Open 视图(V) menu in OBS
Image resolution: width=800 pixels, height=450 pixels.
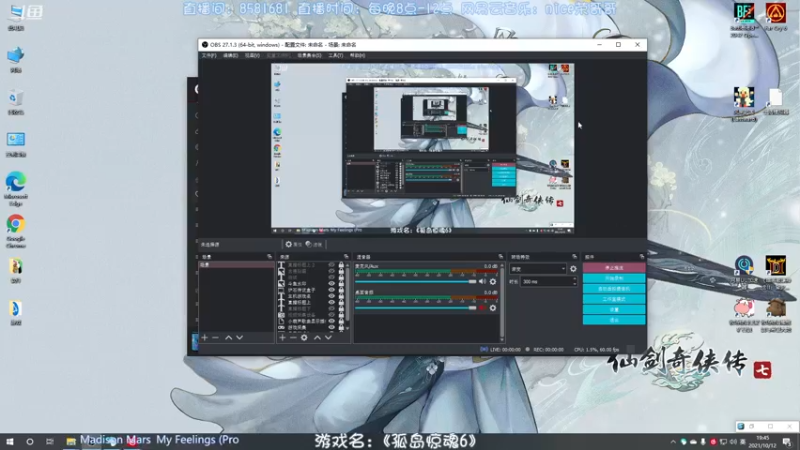tap(253, 55)
